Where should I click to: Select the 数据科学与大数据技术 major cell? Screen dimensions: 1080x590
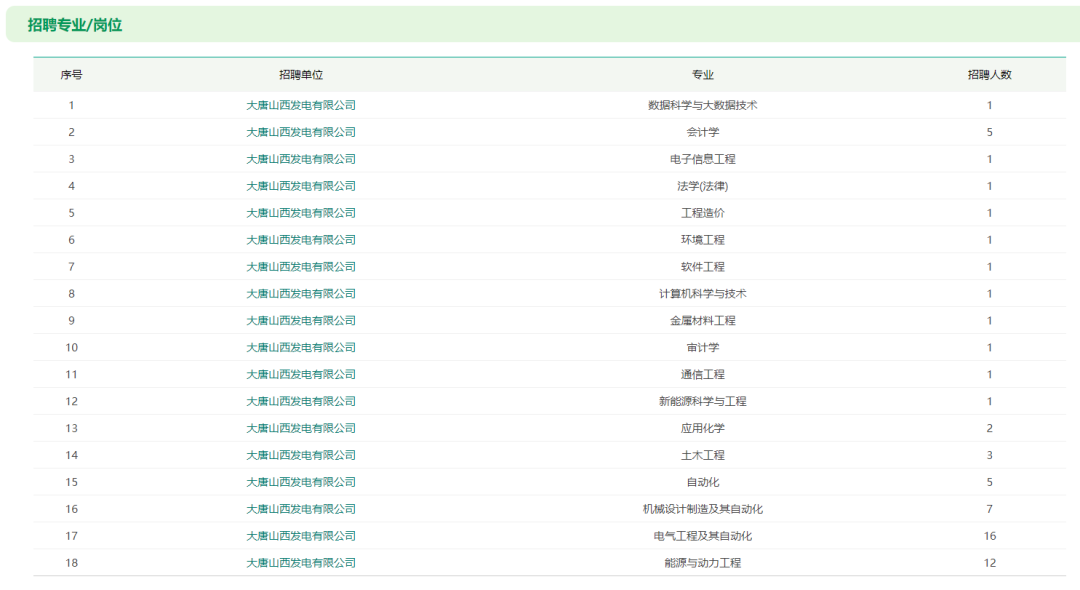[703, 105]
